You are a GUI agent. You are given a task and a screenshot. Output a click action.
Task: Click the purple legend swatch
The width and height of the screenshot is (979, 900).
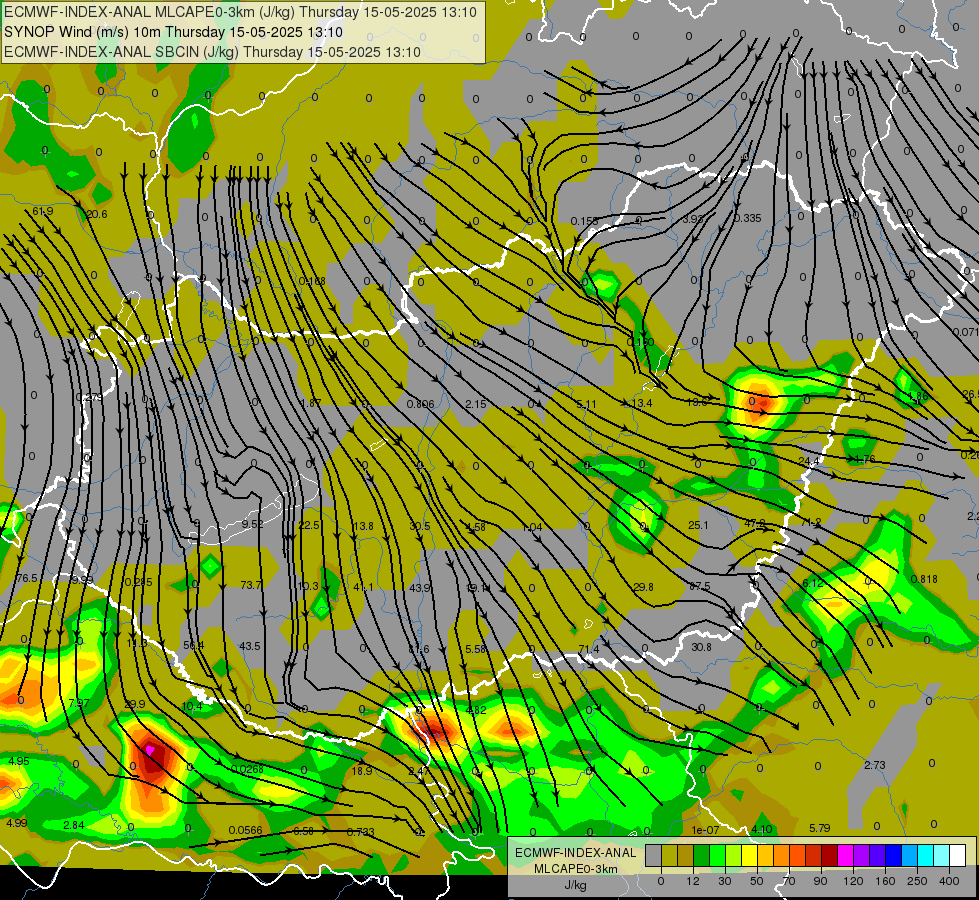point(862,855)
